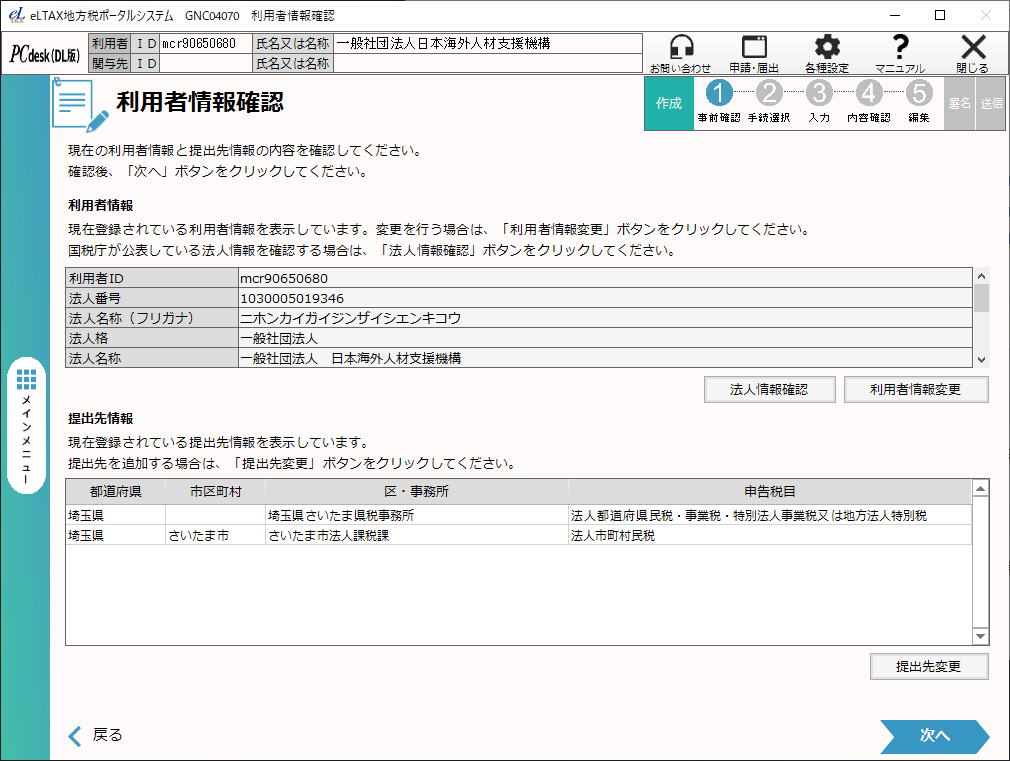Click the eLTAX logo in title bar

pyautogui.click(x=17, y=15)
